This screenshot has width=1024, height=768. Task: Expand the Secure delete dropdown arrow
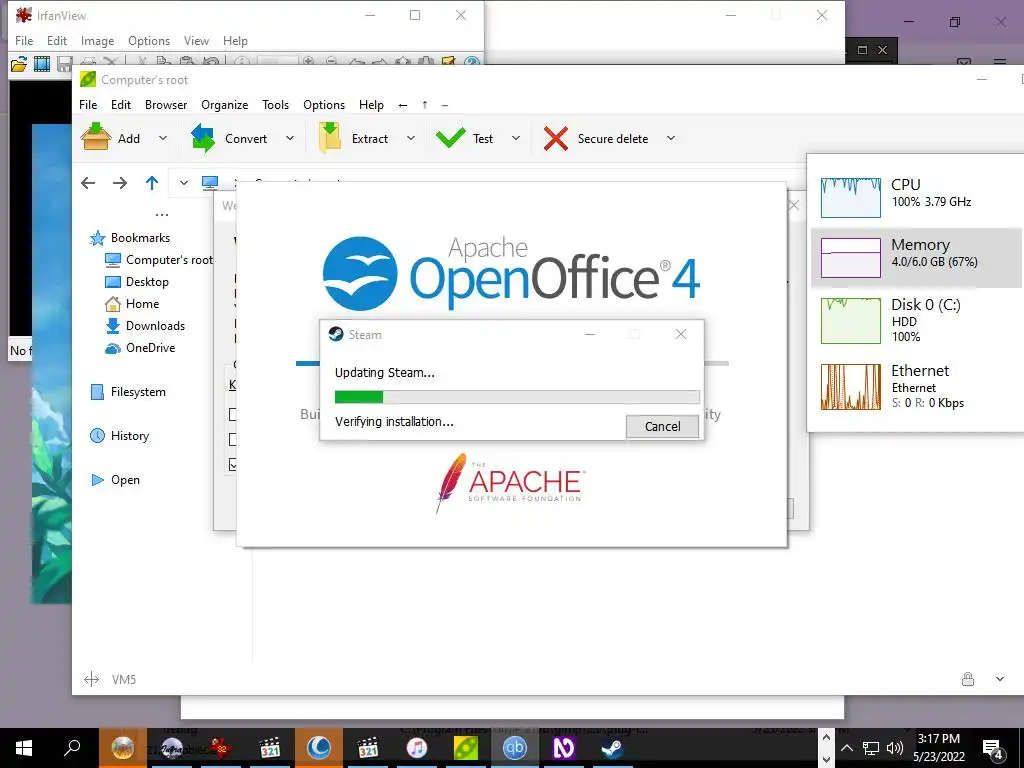pyautogui.click(x=671, y=138)
